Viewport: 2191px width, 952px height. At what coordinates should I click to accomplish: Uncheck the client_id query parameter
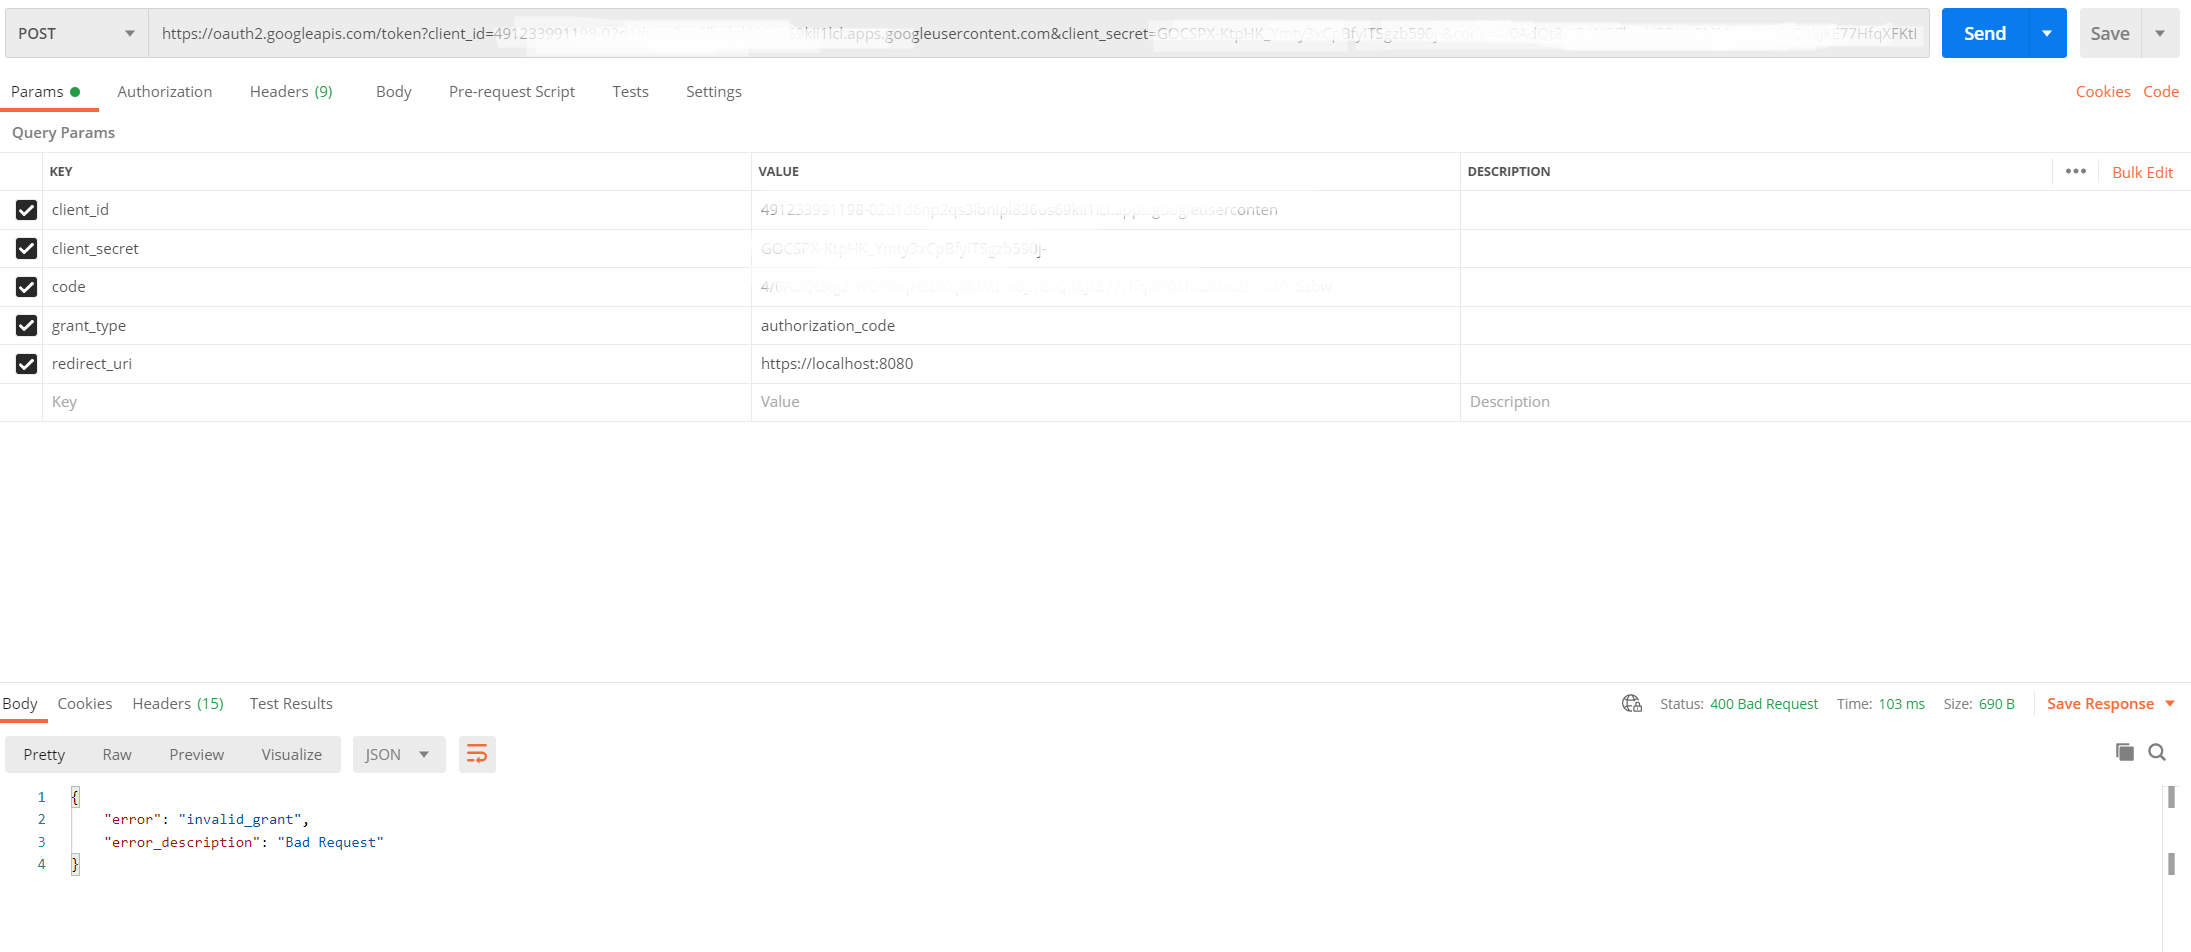(26, 210)
